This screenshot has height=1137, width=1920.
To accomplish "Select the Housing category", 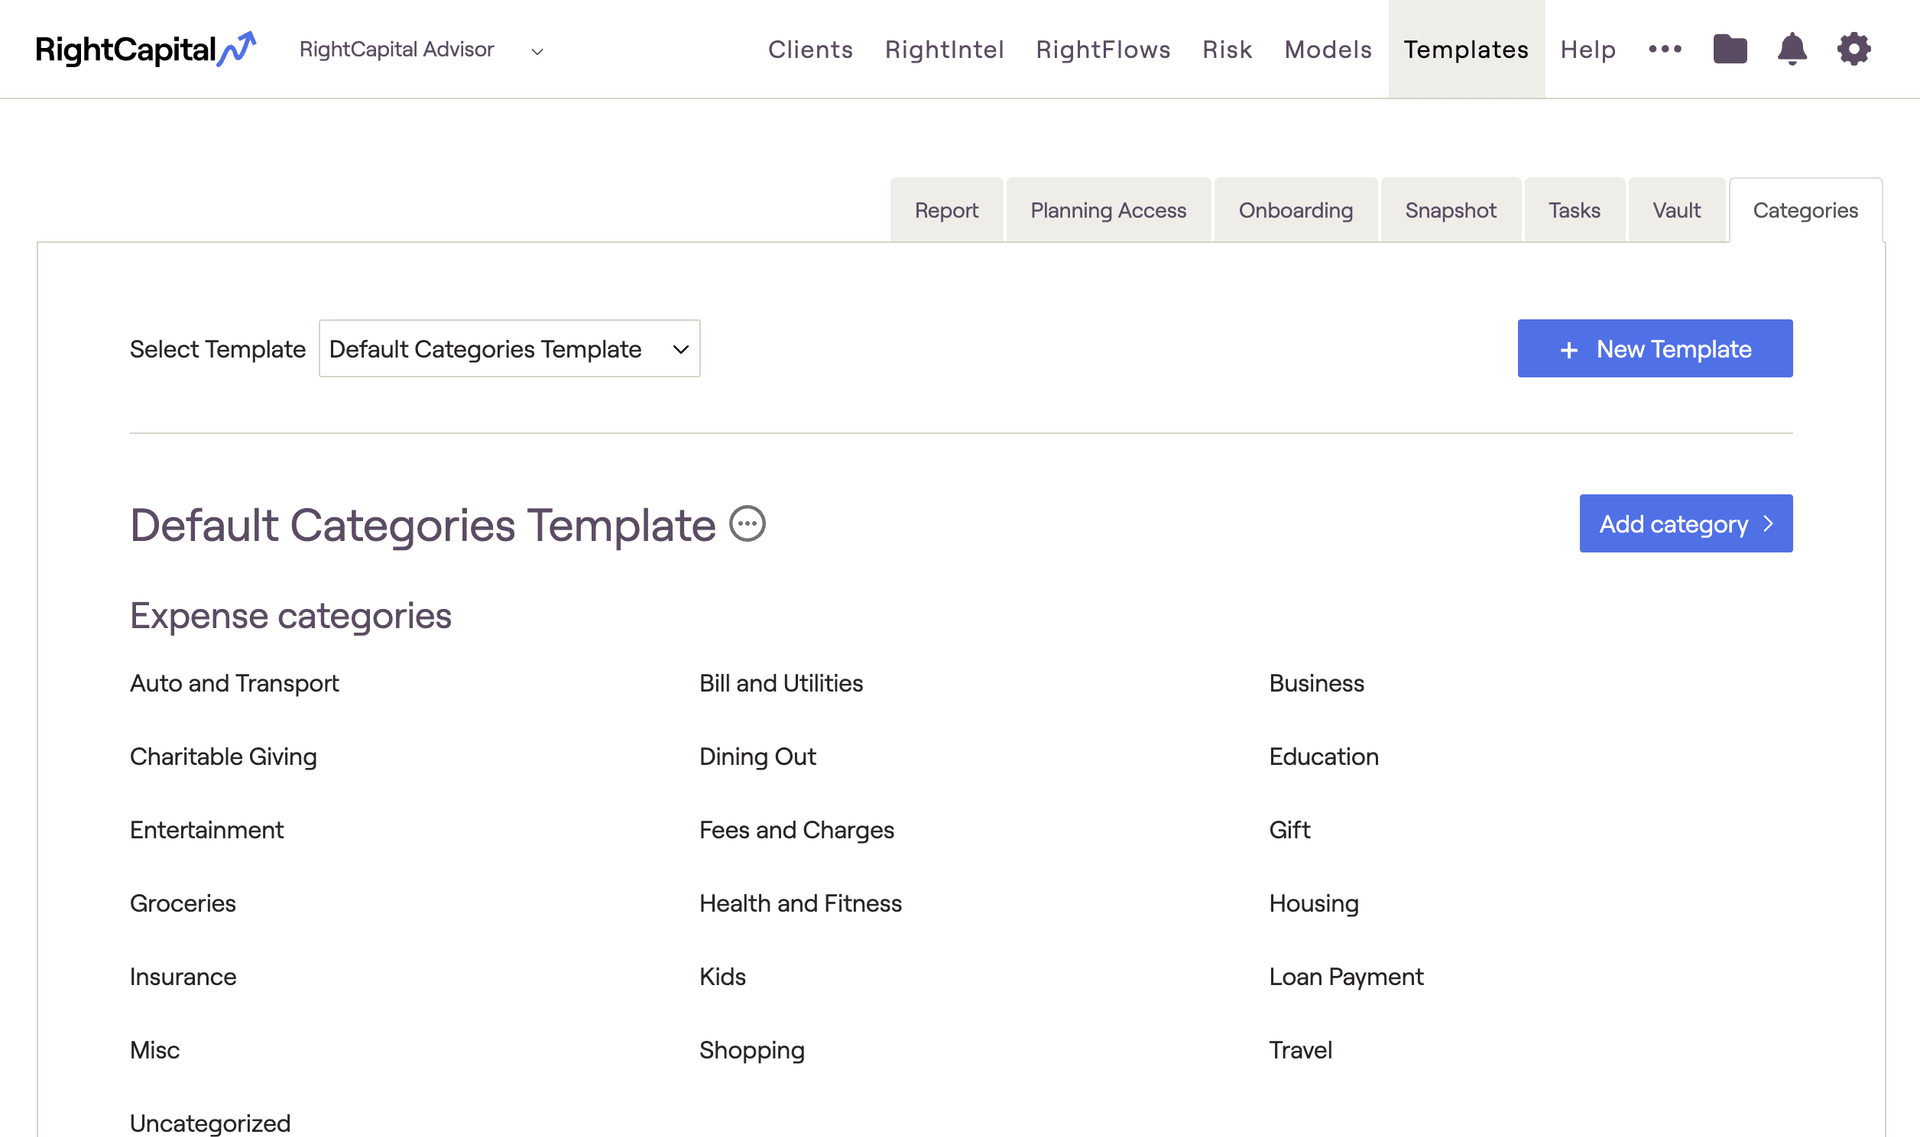I will pyautogui.click(x=1313, y=903).
